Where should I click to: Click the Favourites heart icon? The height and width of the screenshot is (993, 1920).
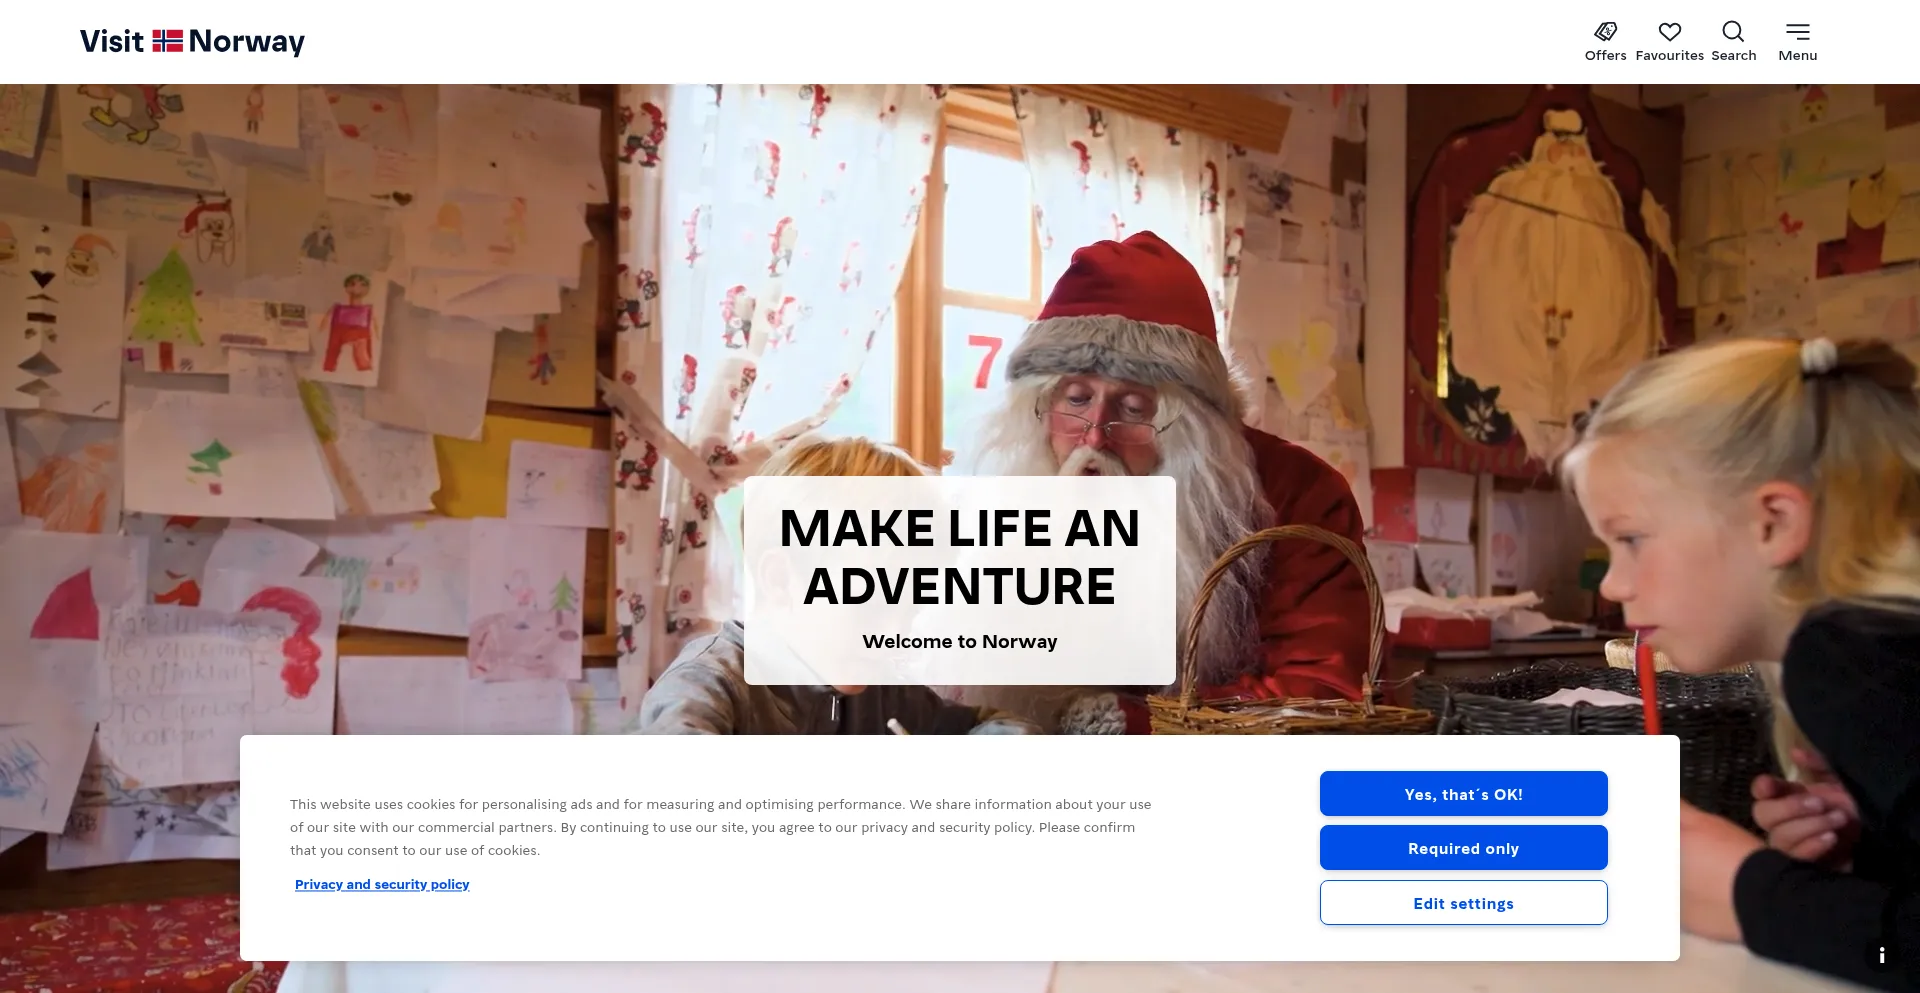click(1670, 32)
